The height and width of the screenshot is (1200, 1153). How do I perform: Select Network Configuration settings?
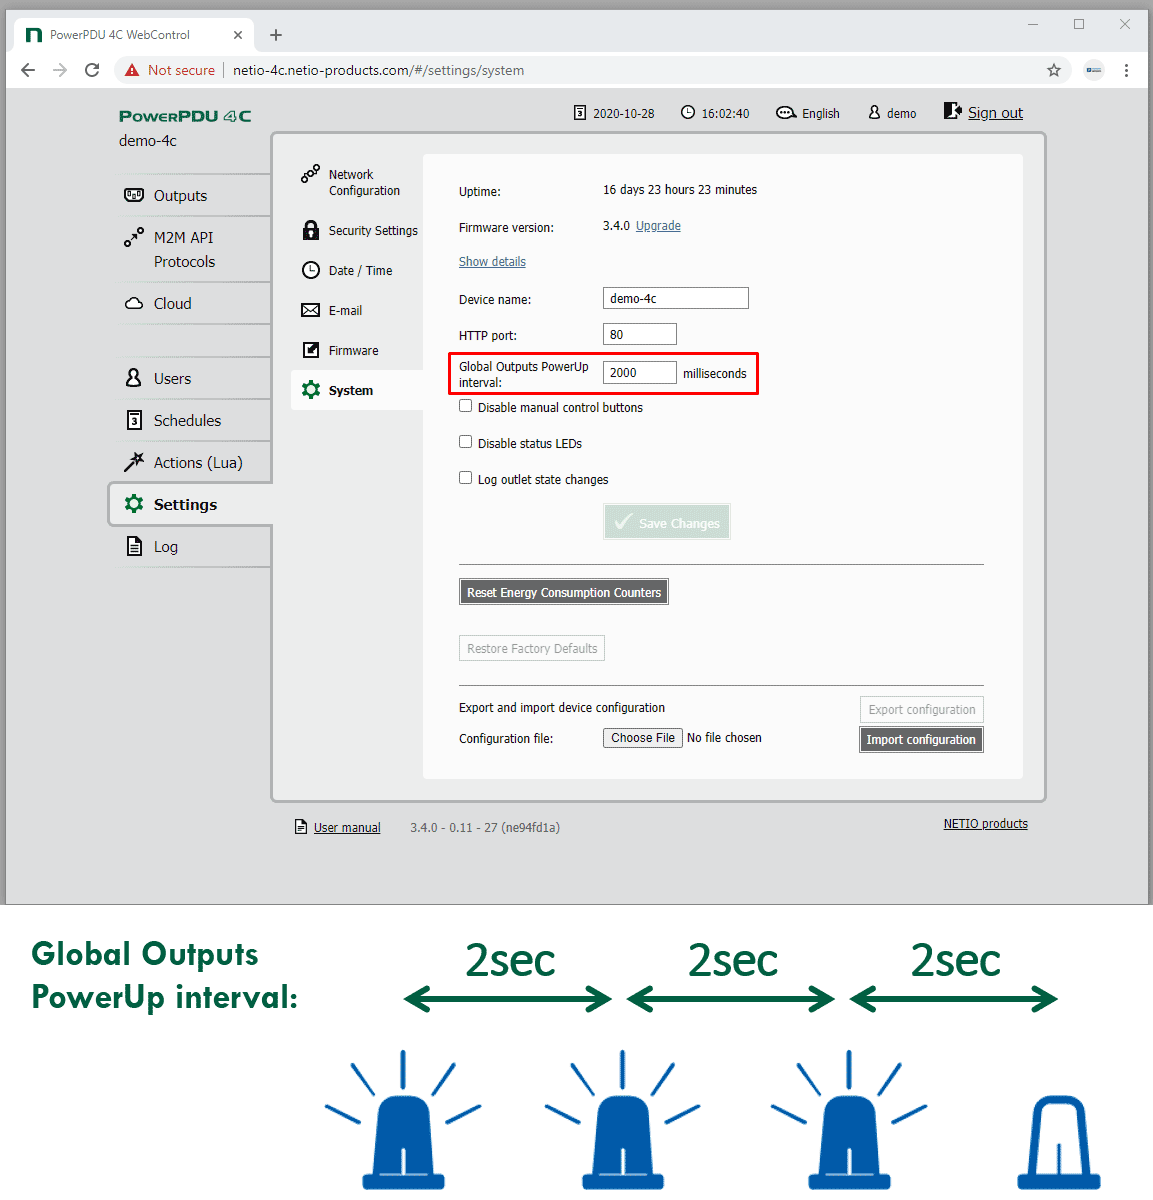pos(364,182)
